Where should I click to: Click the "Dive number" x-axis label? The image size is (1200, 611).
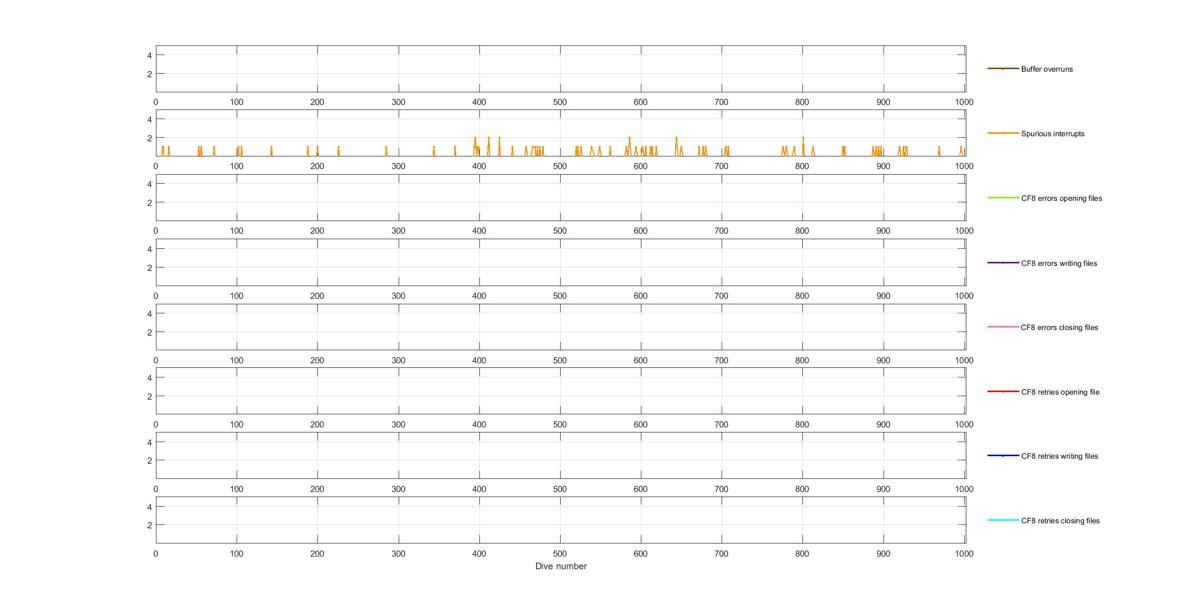pyautogui.click(x=561, y=566)
